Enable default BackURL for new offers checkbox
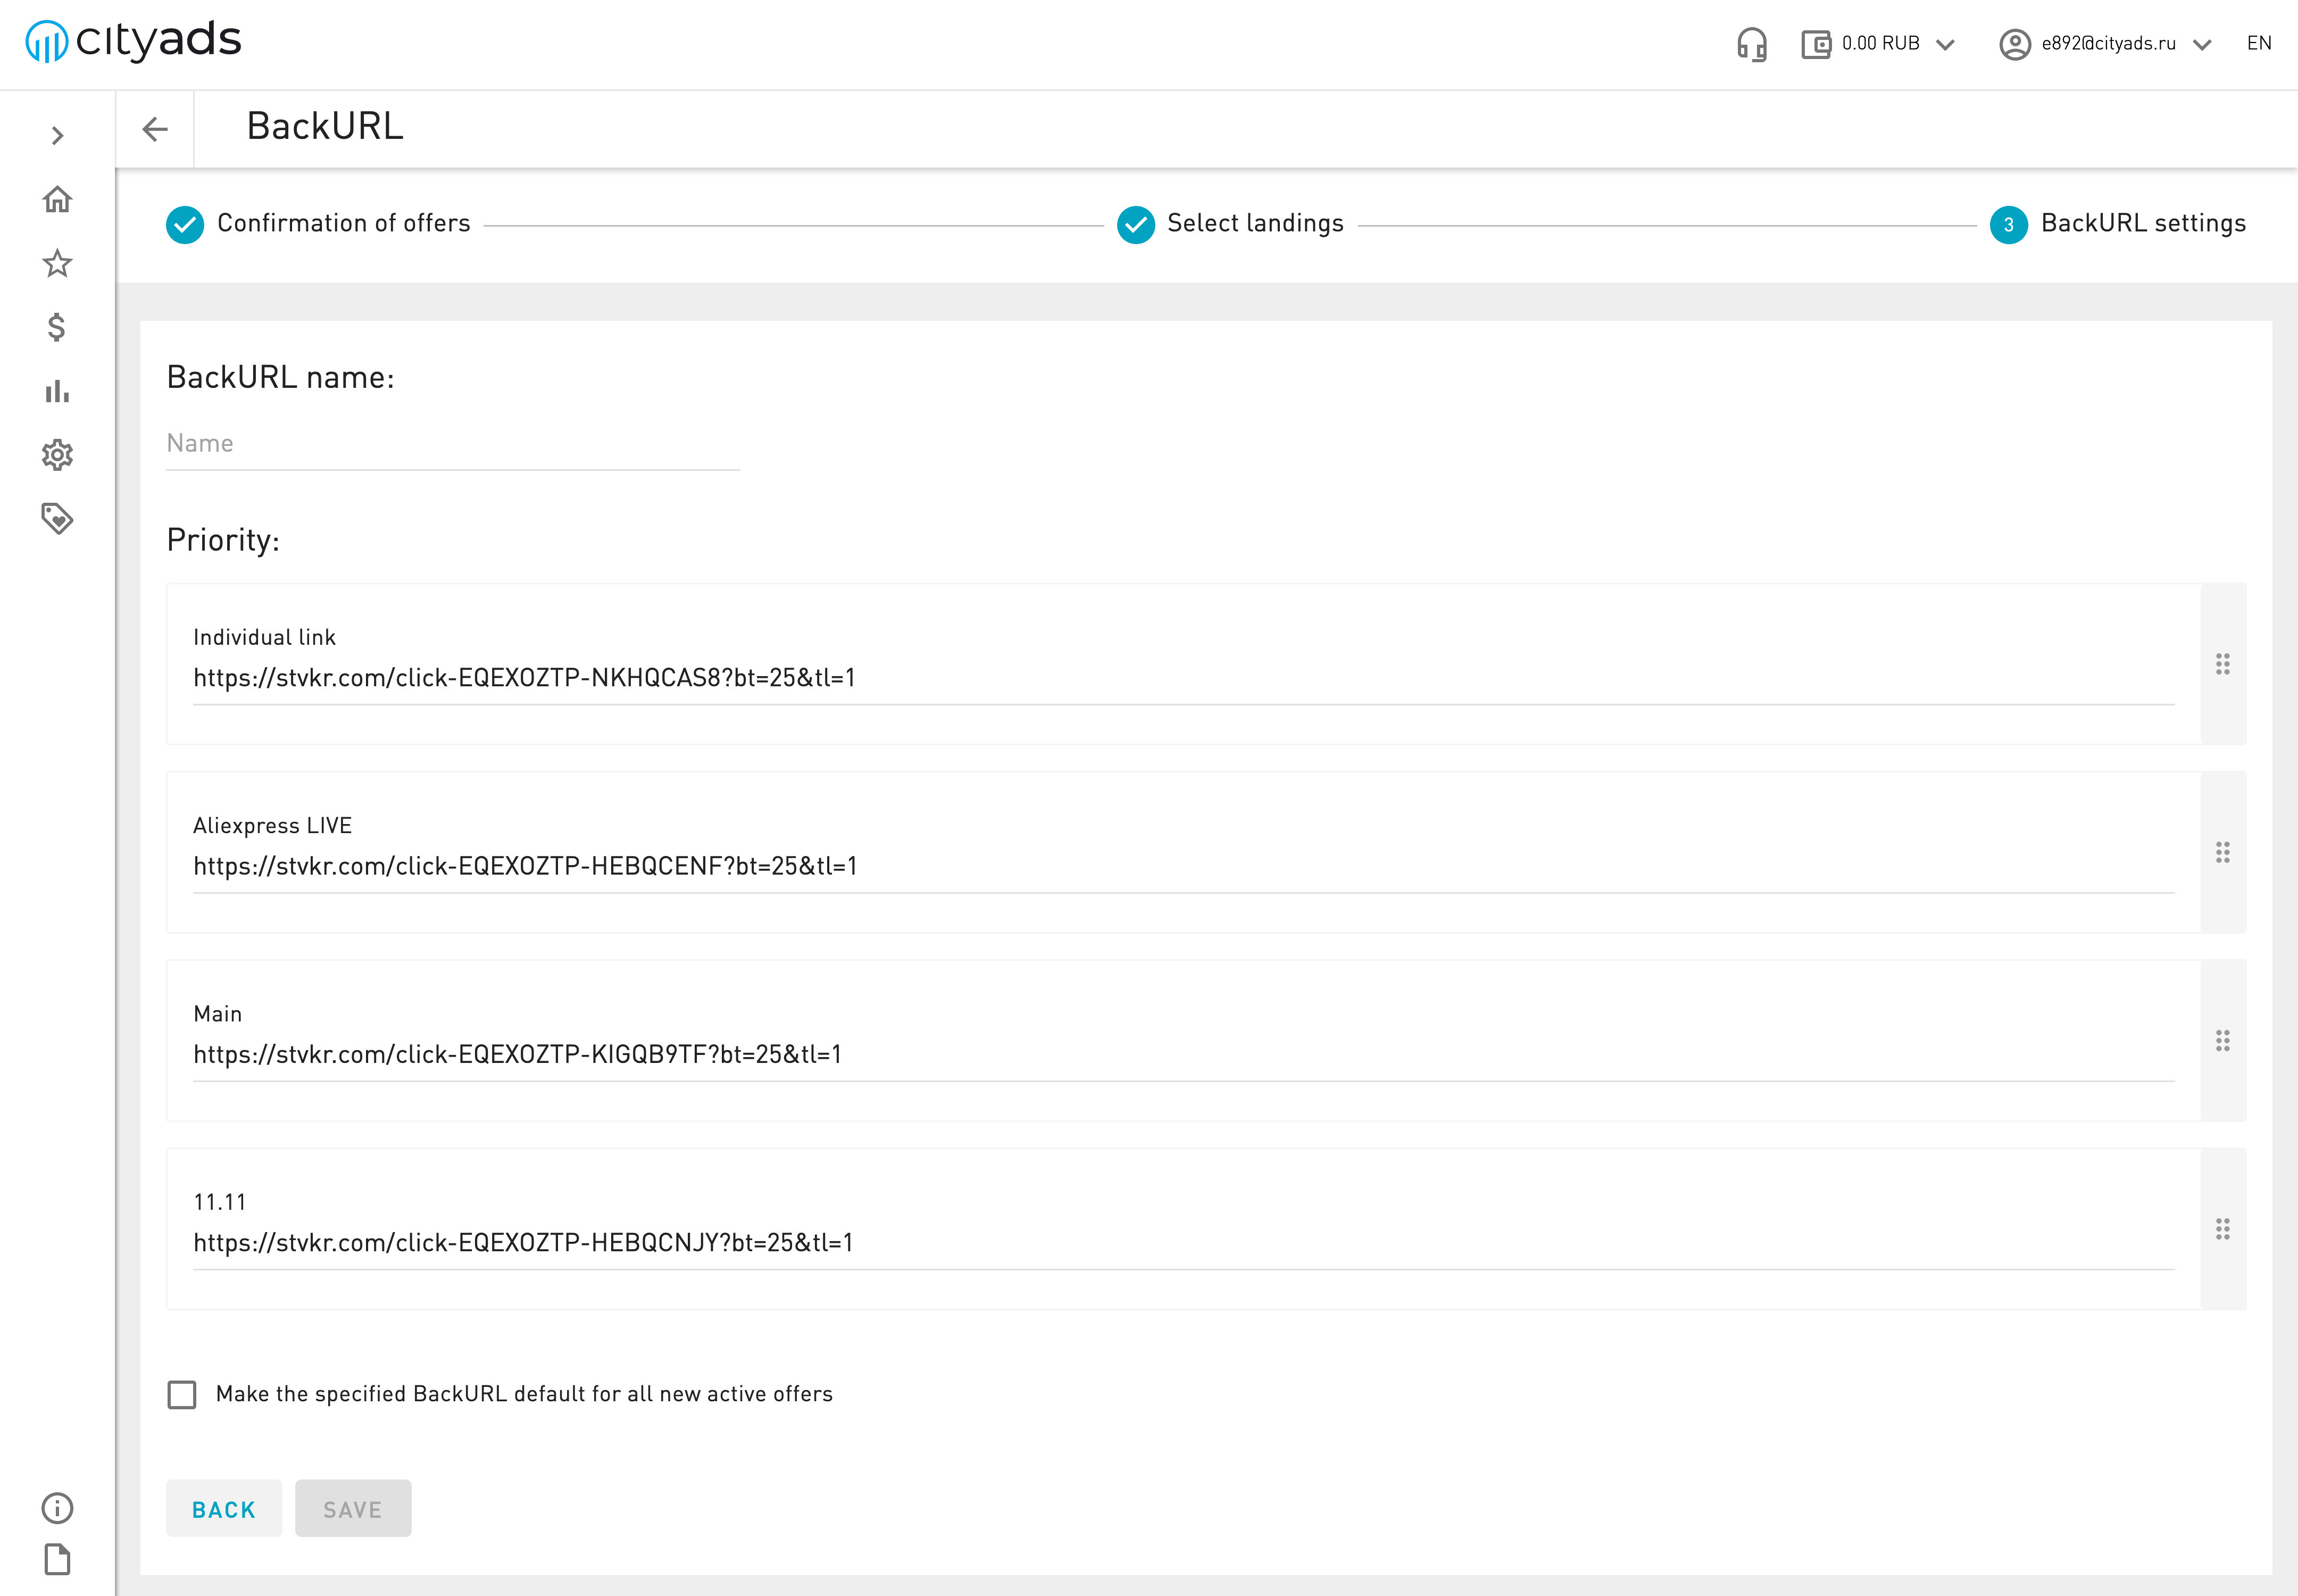2298x1596 pixels. point(182,1394)
